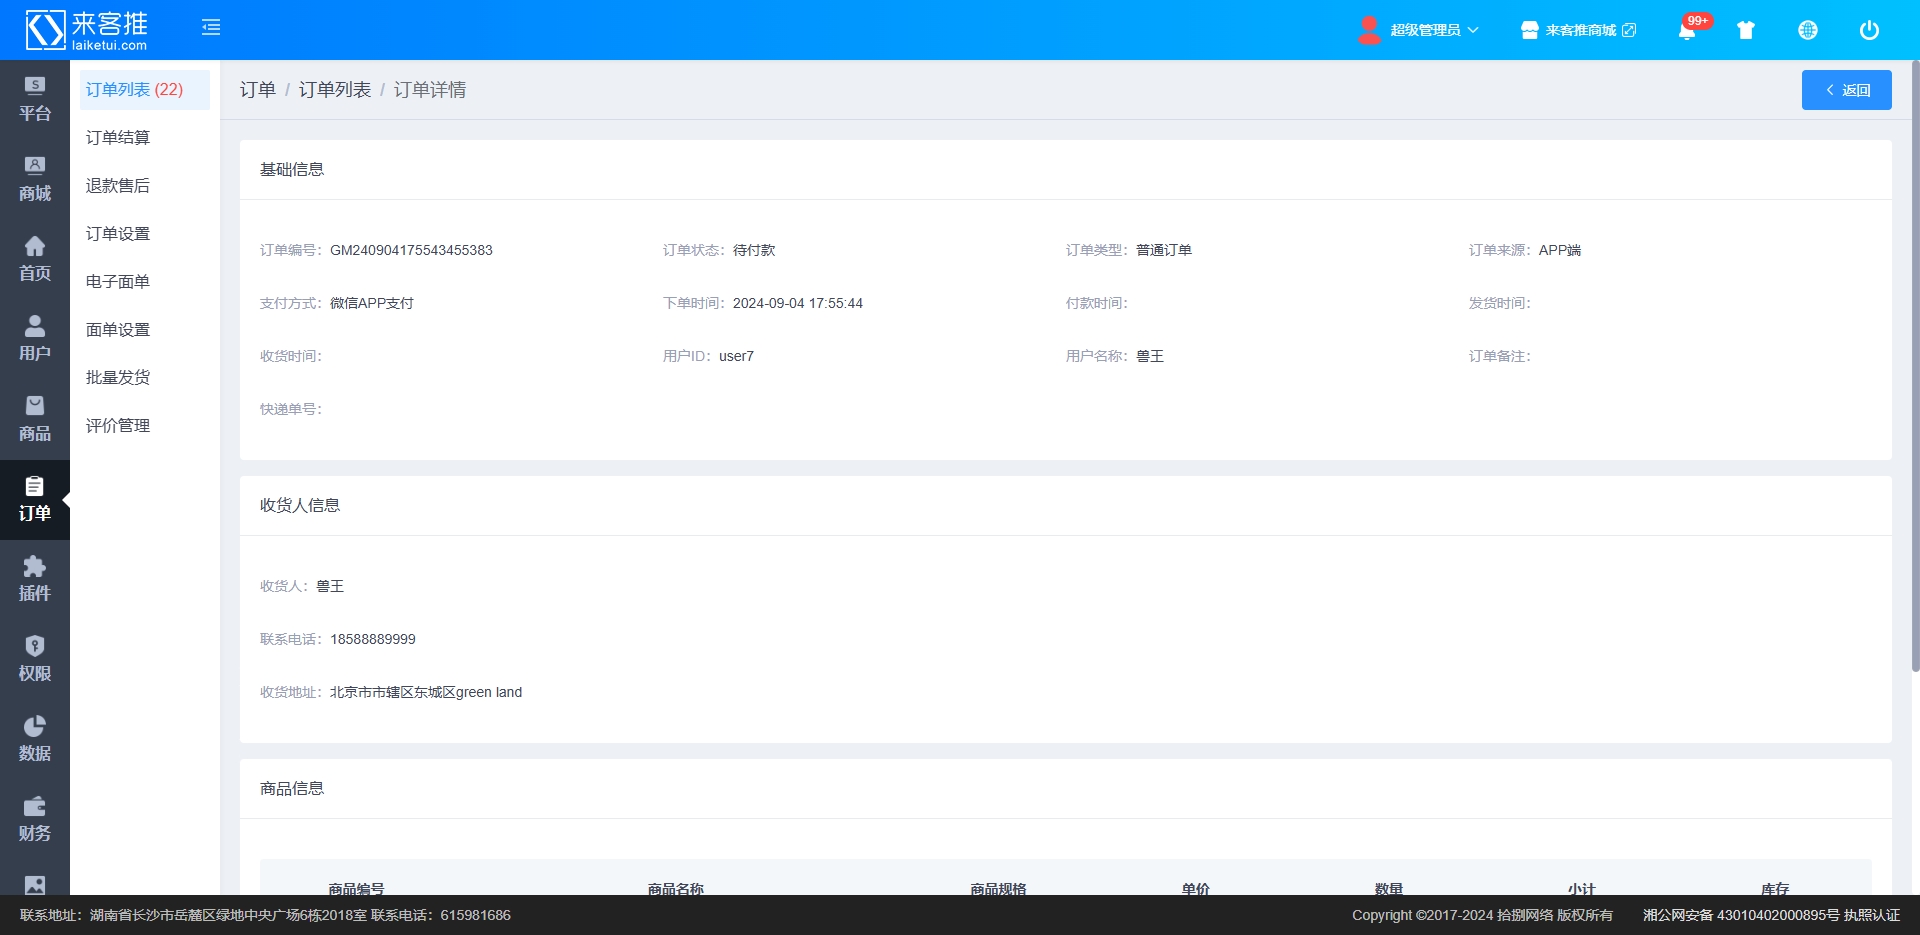Screen dimensions: 1920x935
Task: Open the 来客推商城 external store link
Action: pyautogui.click(x=1579, y=30)
